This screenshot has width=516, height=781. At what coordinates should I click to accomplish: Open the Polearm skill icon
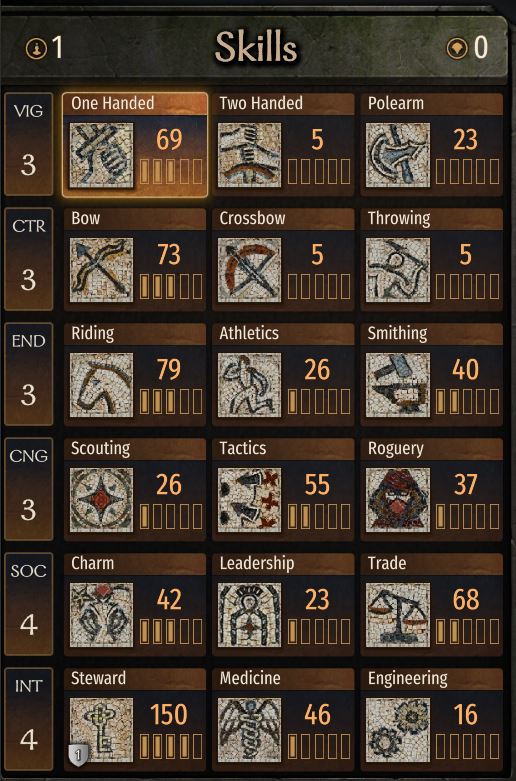[x=398, y=155]
